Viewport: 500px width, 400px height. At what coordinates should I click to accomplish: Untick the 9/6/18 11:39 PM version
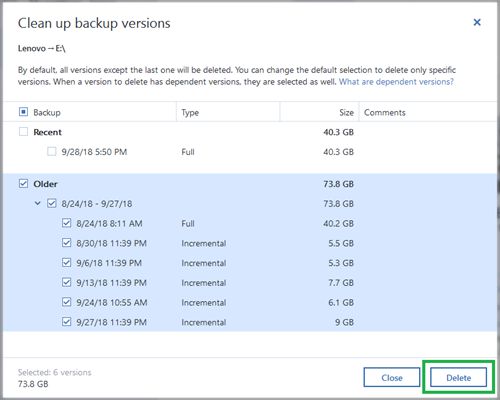[67, 262]
